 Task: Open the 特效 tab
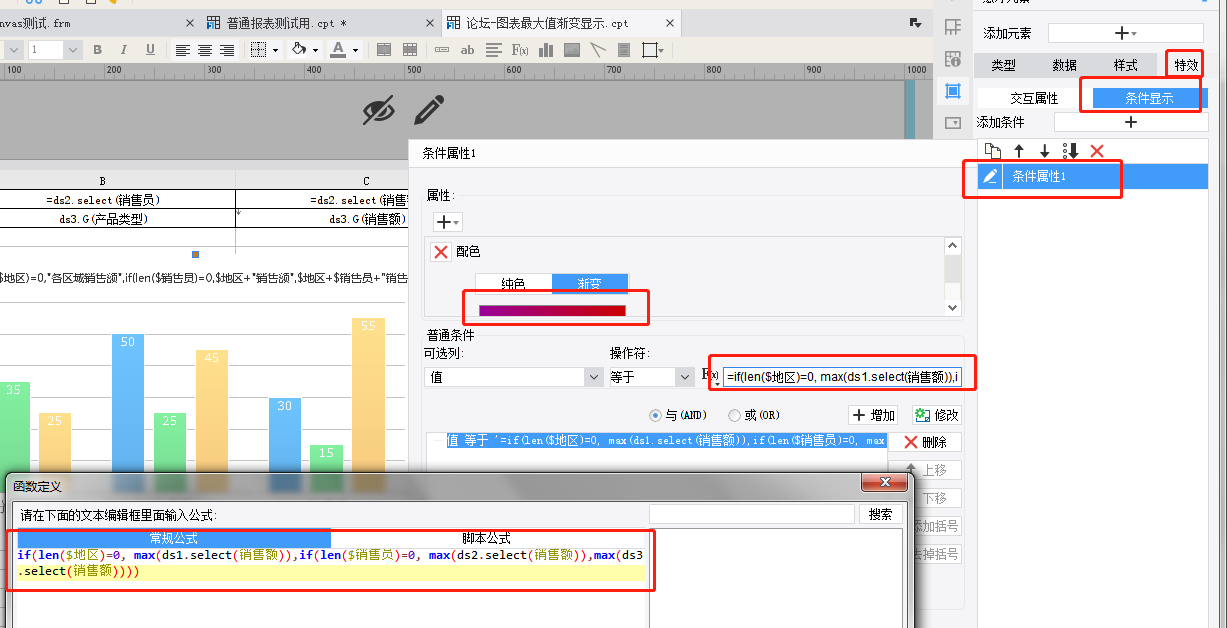pos(1185,65)
